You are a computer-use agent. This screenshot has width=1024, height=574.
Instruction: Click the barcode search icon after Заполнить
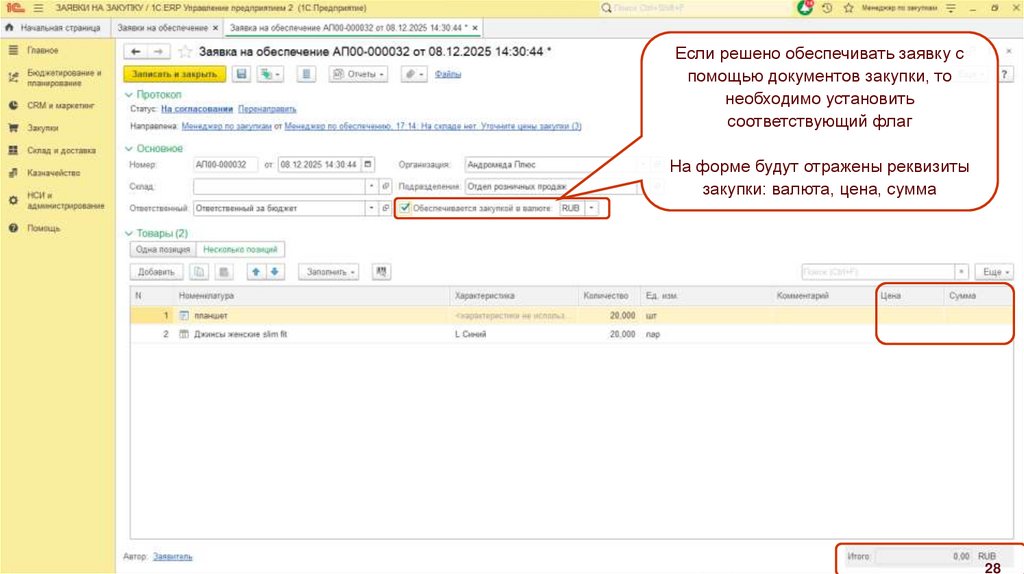click(x=380, y=271)
